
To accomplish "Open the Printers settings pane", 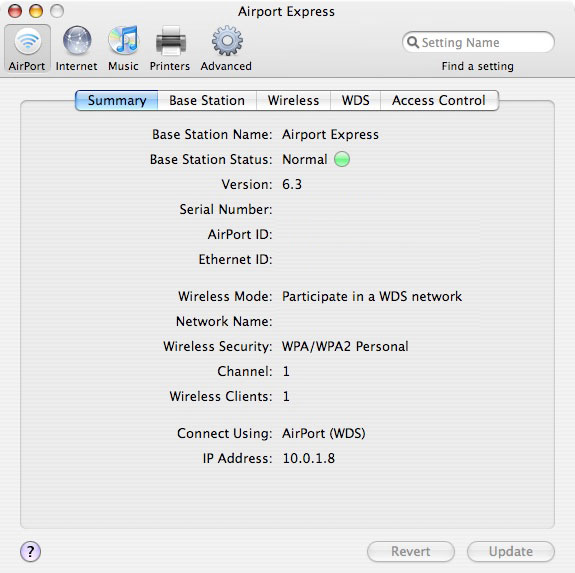I will tap(170, 48).
